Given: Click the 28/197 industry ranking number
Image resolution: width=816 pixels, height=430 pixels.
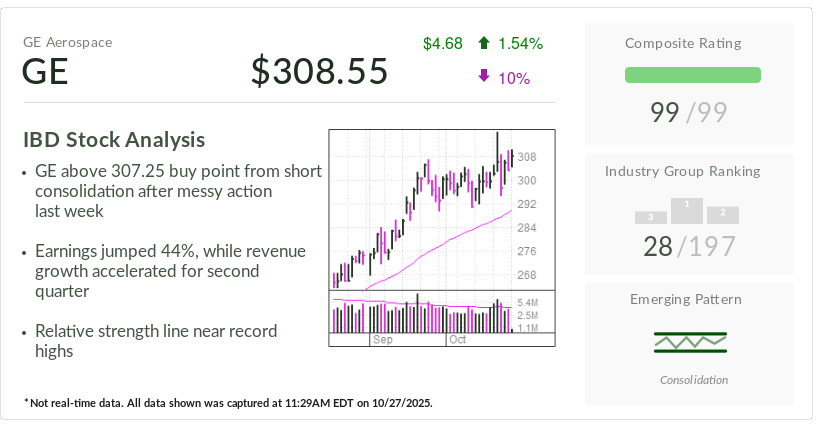Looking at the screenshot, I should tap(689, 246).
